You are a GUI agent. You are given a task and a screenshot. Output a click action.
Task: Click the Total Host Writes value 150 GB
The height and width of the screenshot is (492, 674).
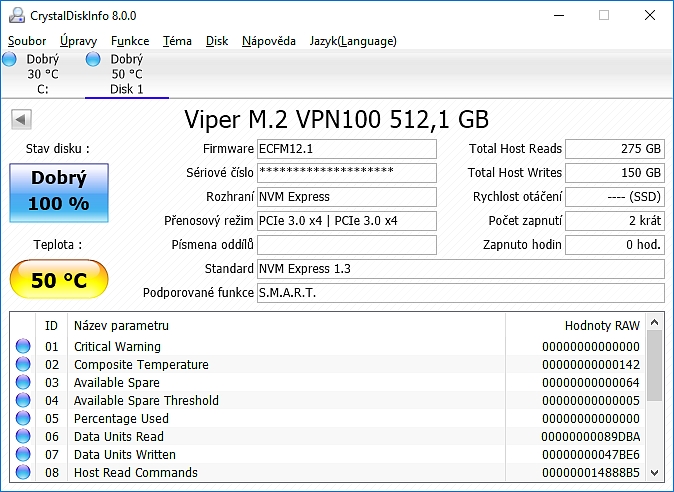(615, 173)
